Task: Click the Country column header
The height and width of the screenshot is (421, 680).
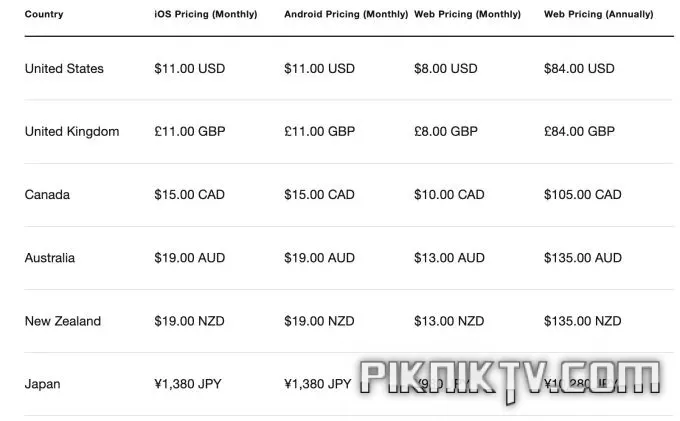Action: (x=44, y=14)
